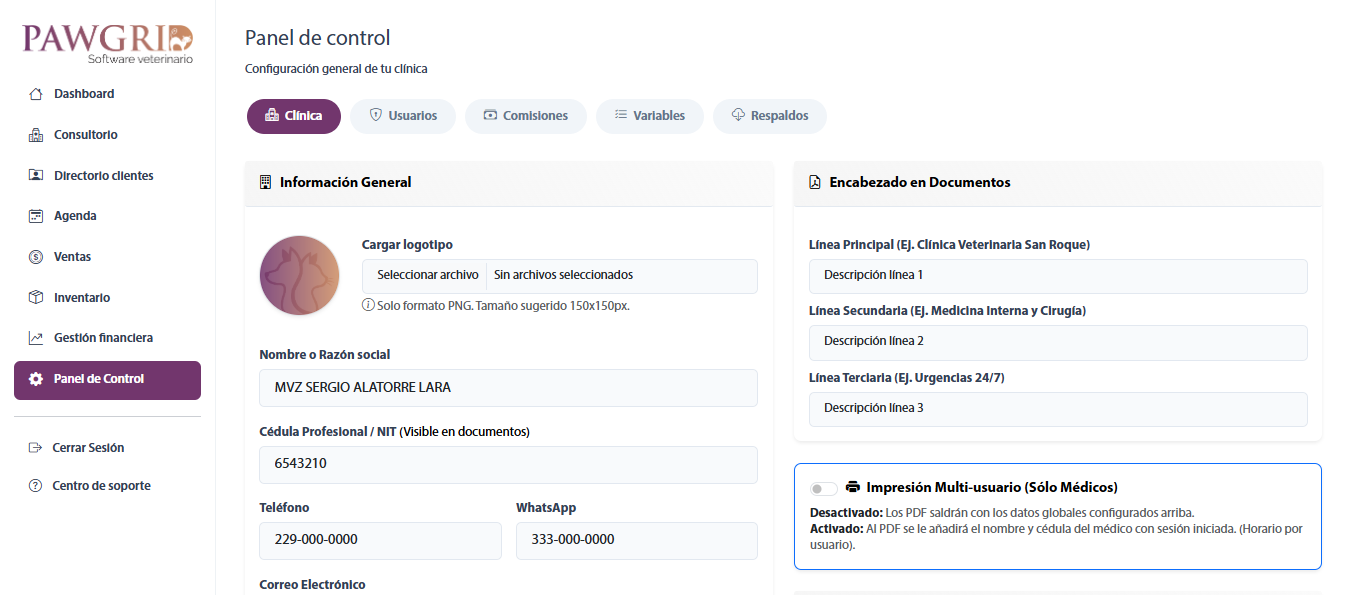1350x595 pixels.
Task: Click the Ventas dollar coin icon
Action: point(36,257)
